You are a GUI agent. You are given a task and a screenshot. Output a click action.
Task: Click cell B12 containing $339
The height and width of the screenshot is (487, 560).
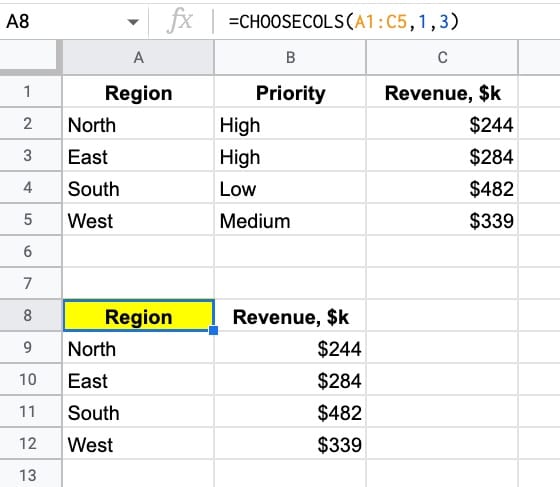[x=290, y=443]
